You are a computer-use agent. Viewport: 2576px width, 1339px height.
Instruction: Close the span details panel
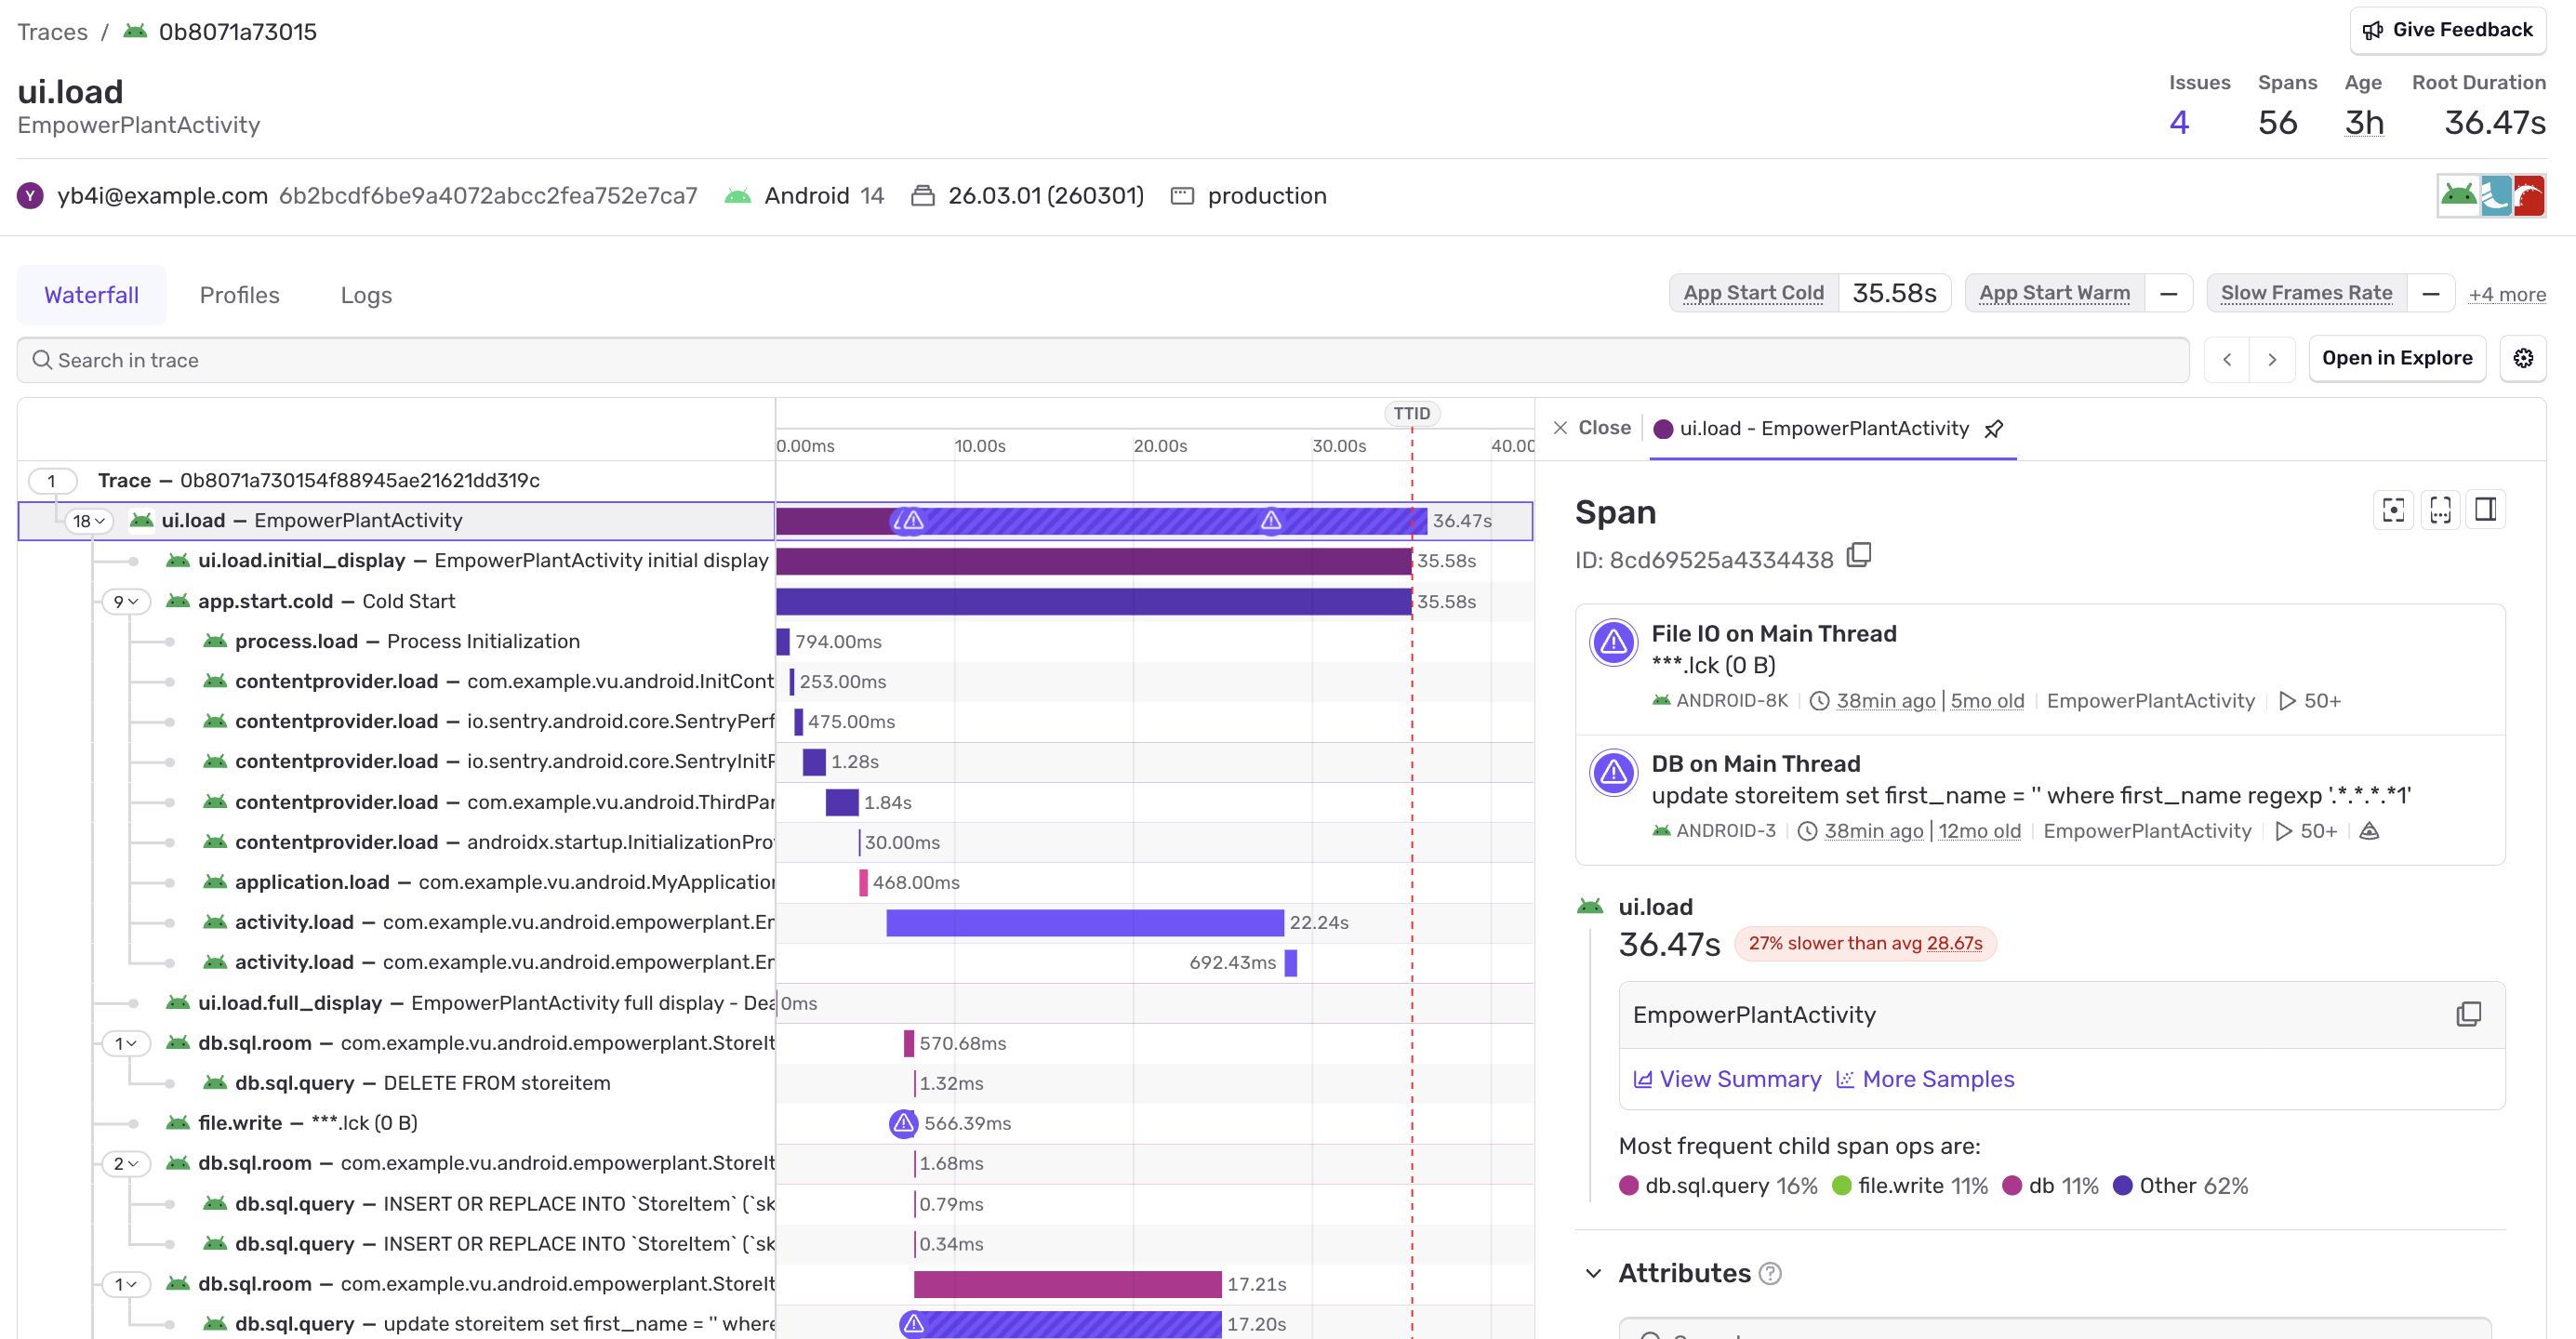1591,428
